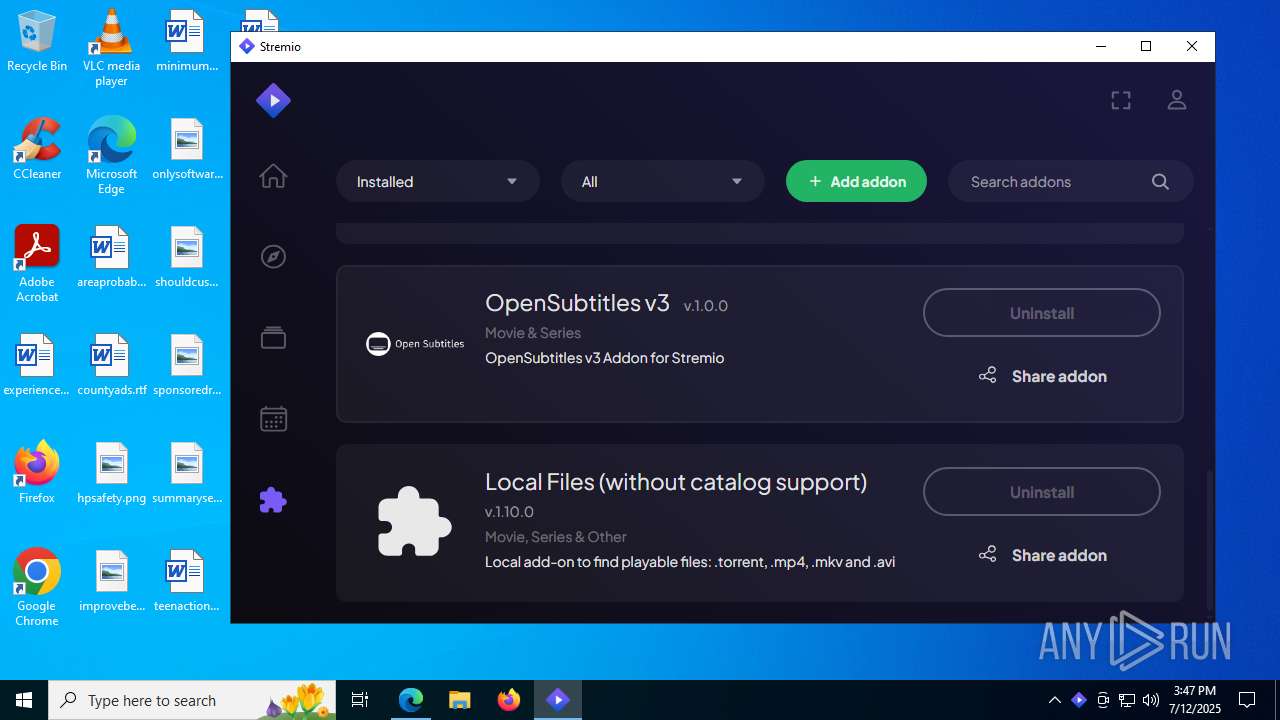Screen dimensions: 1280x720
Task: Open File Explorer from taskbar
Action: 459,700
